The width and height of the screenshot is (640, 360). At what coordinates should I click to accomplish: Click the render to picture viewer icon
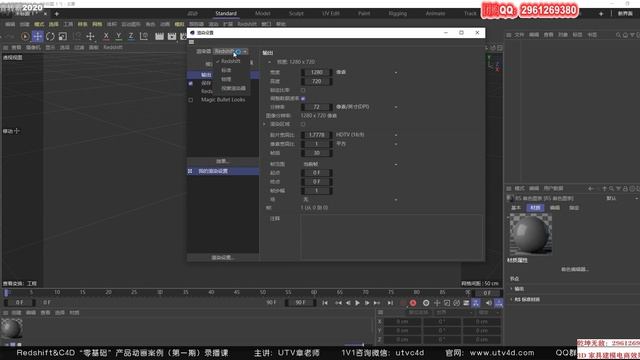click(172, 36)
